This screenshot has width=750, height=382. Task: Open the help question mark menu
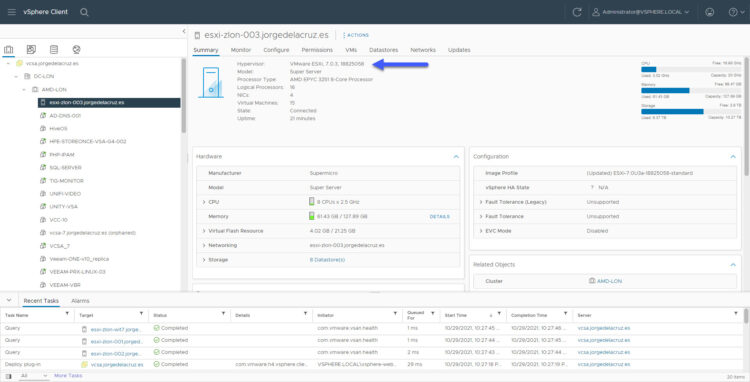click(x=735, y=12)
